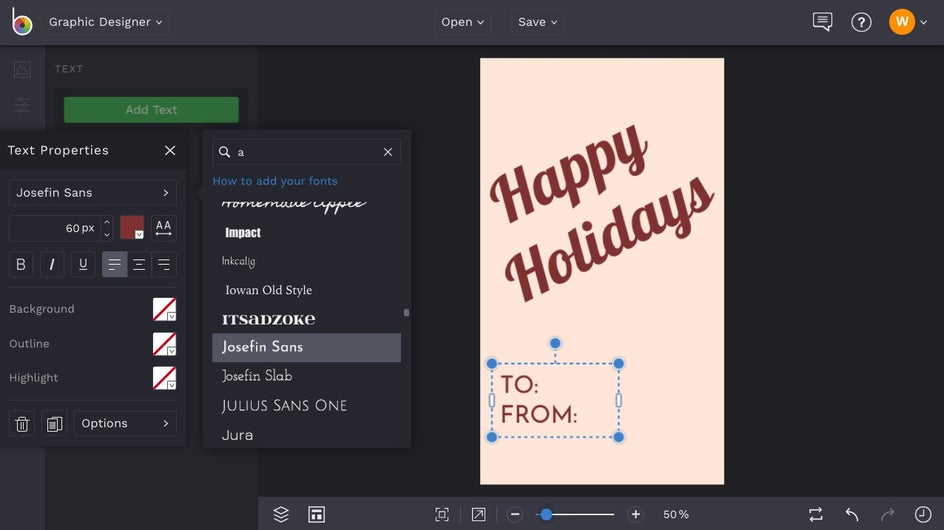Click the letter spacing AA icon
Screen dimensions: 944x530
point(163,228)
